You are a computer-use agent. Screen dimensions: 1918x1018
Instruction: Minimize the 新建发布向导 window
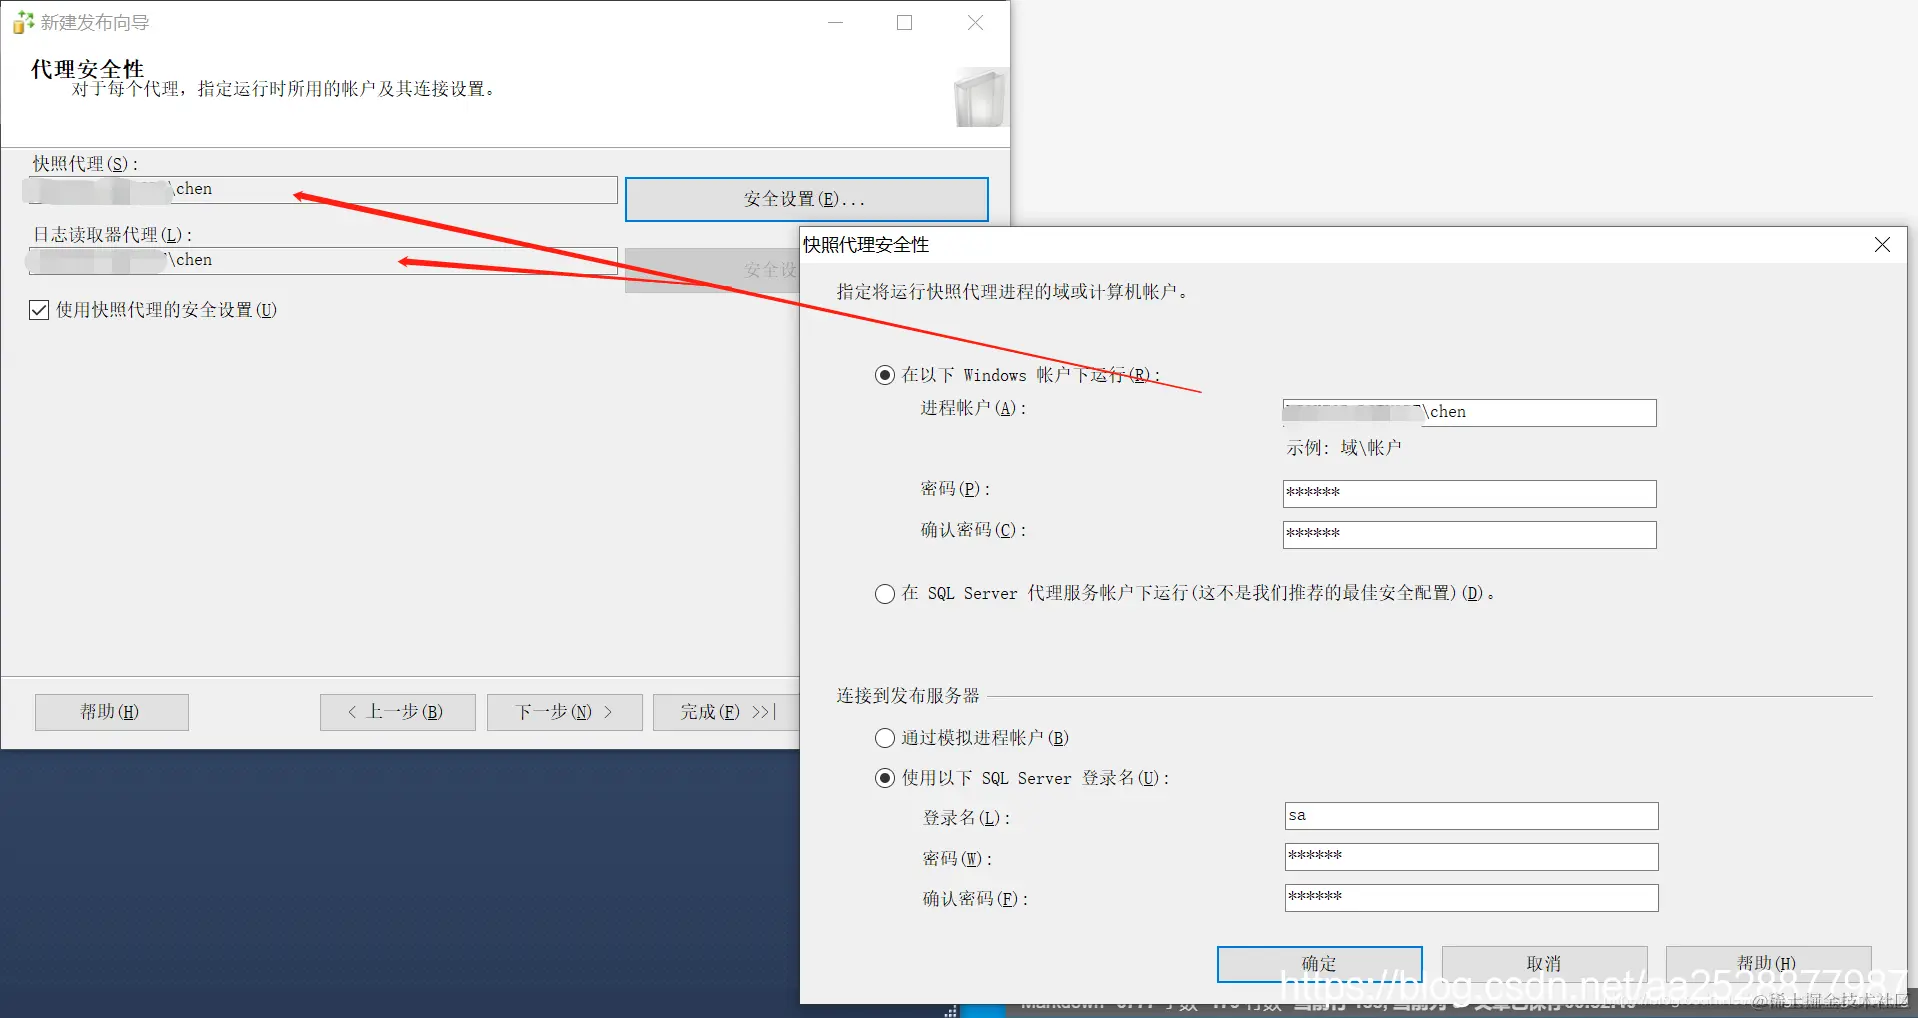[x=836, y=22]
